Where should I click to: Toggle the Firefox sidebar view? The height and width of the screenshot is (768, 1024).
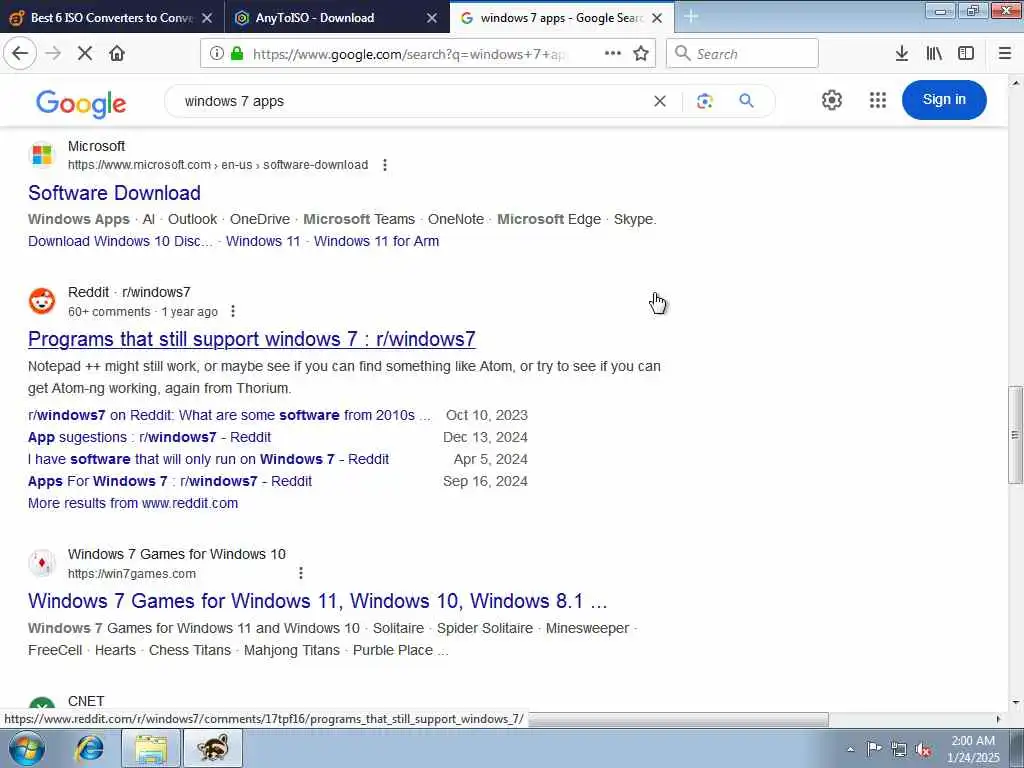coord(966,54)
